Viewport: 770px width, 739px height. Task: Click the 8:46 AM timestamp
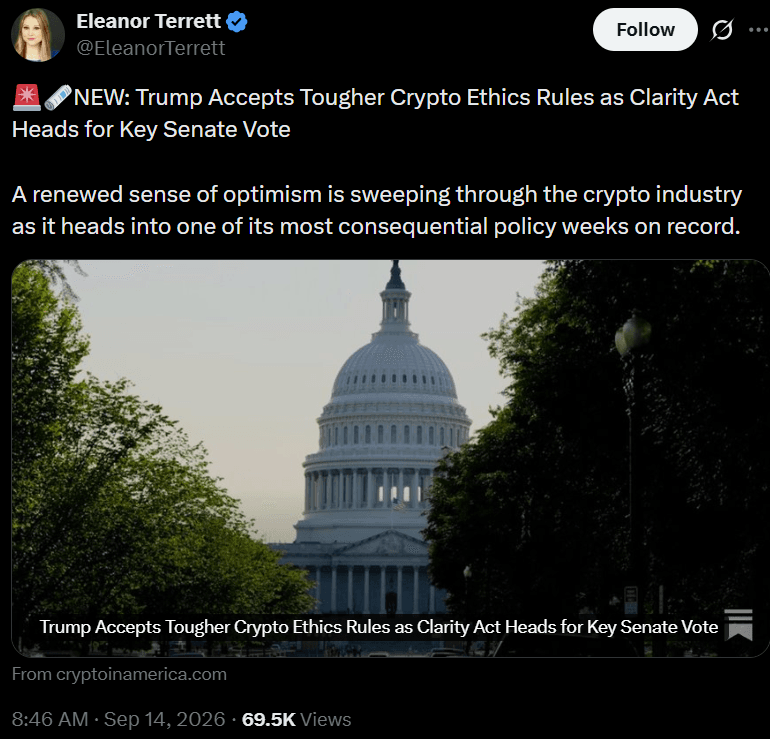pyautogui.click(x=50, y=719)
